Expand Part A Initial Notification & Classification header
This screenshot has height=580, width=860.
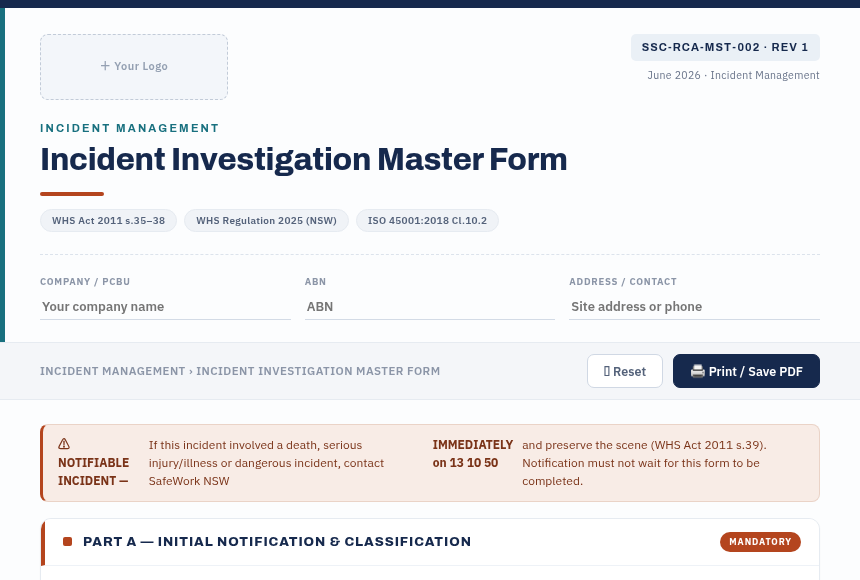tap(430, 542)
